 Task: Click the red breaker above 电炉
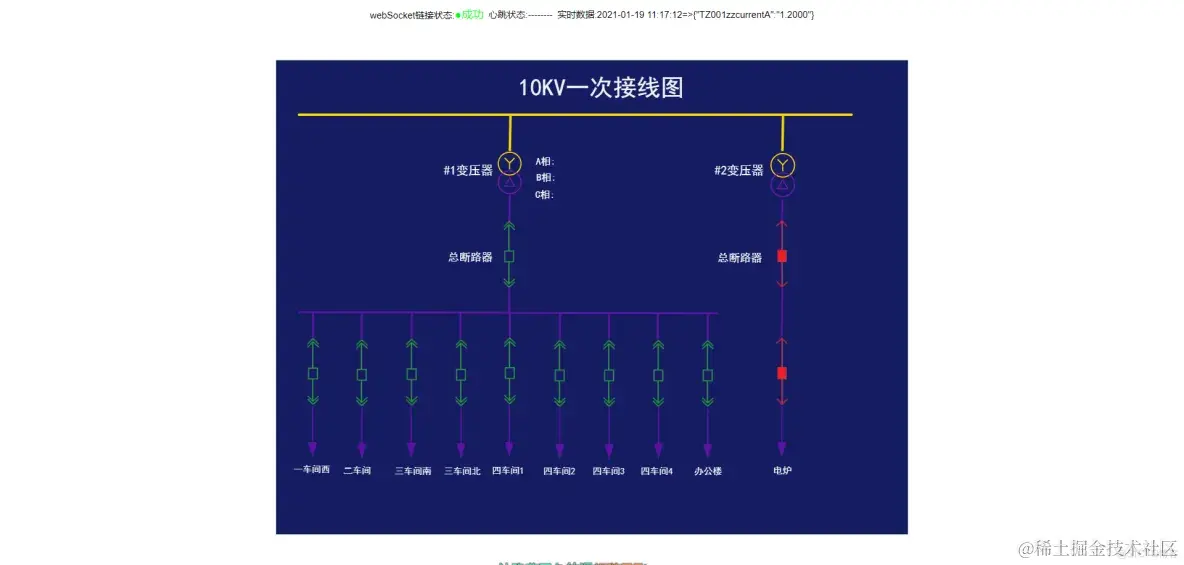tap(782, 373)
